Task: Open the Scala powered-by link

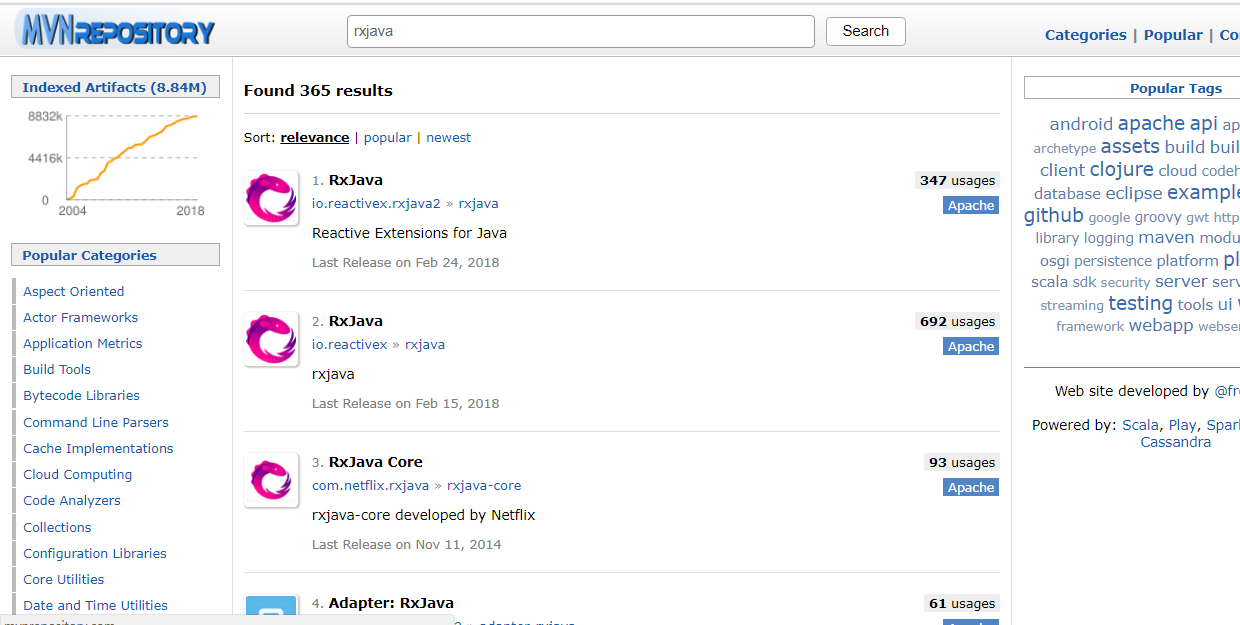Action: [x=1140, y=425]
